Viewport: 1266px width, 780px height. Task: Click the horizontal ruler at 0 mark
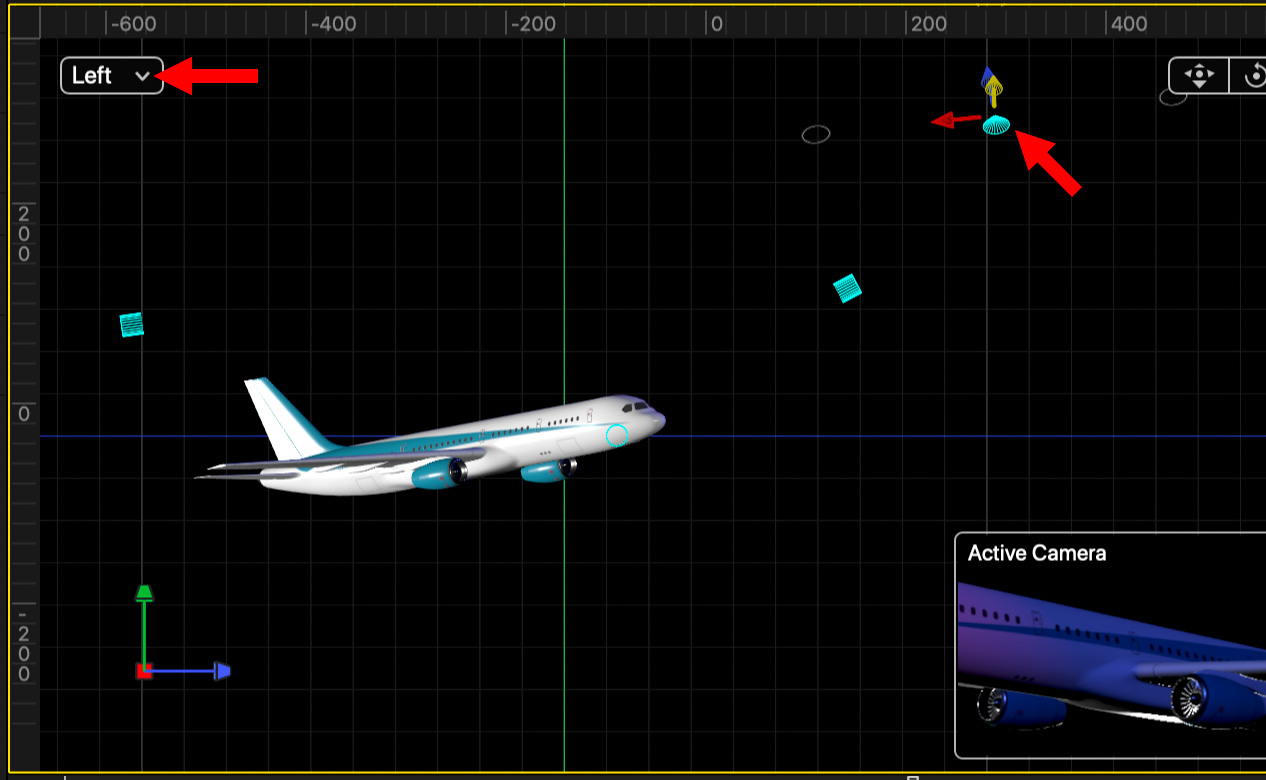coord(716,24)
